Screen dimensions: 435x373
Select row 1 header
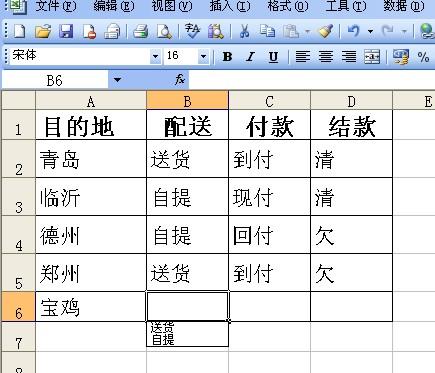pyautogui.click(x=18, y=125)
